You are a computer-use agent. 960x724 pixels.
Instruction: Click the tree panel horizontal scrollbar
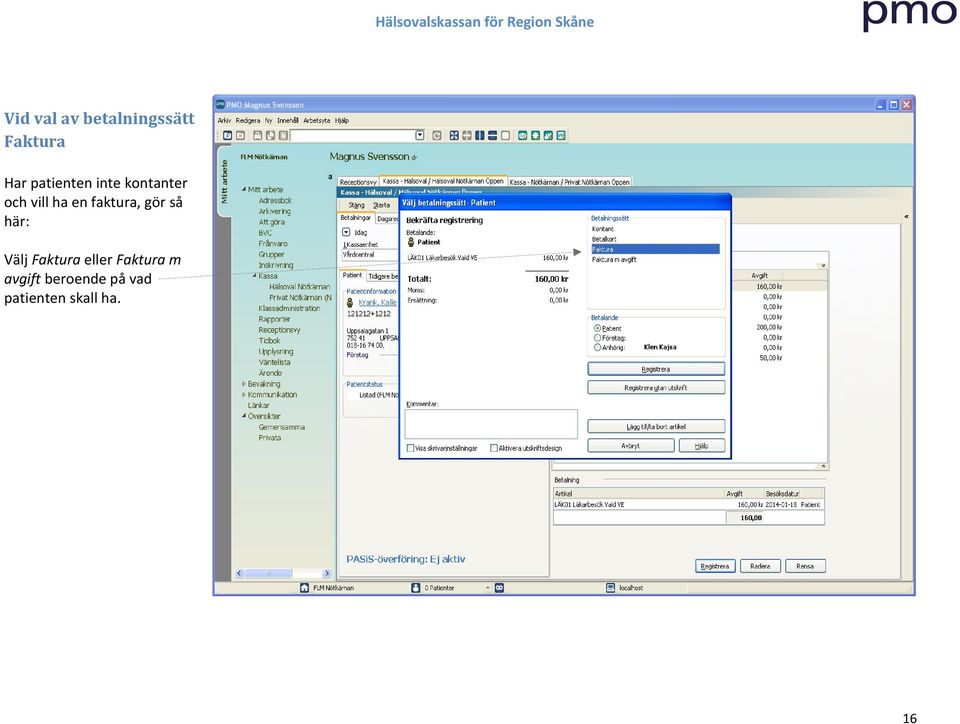[x=283, y=573]
